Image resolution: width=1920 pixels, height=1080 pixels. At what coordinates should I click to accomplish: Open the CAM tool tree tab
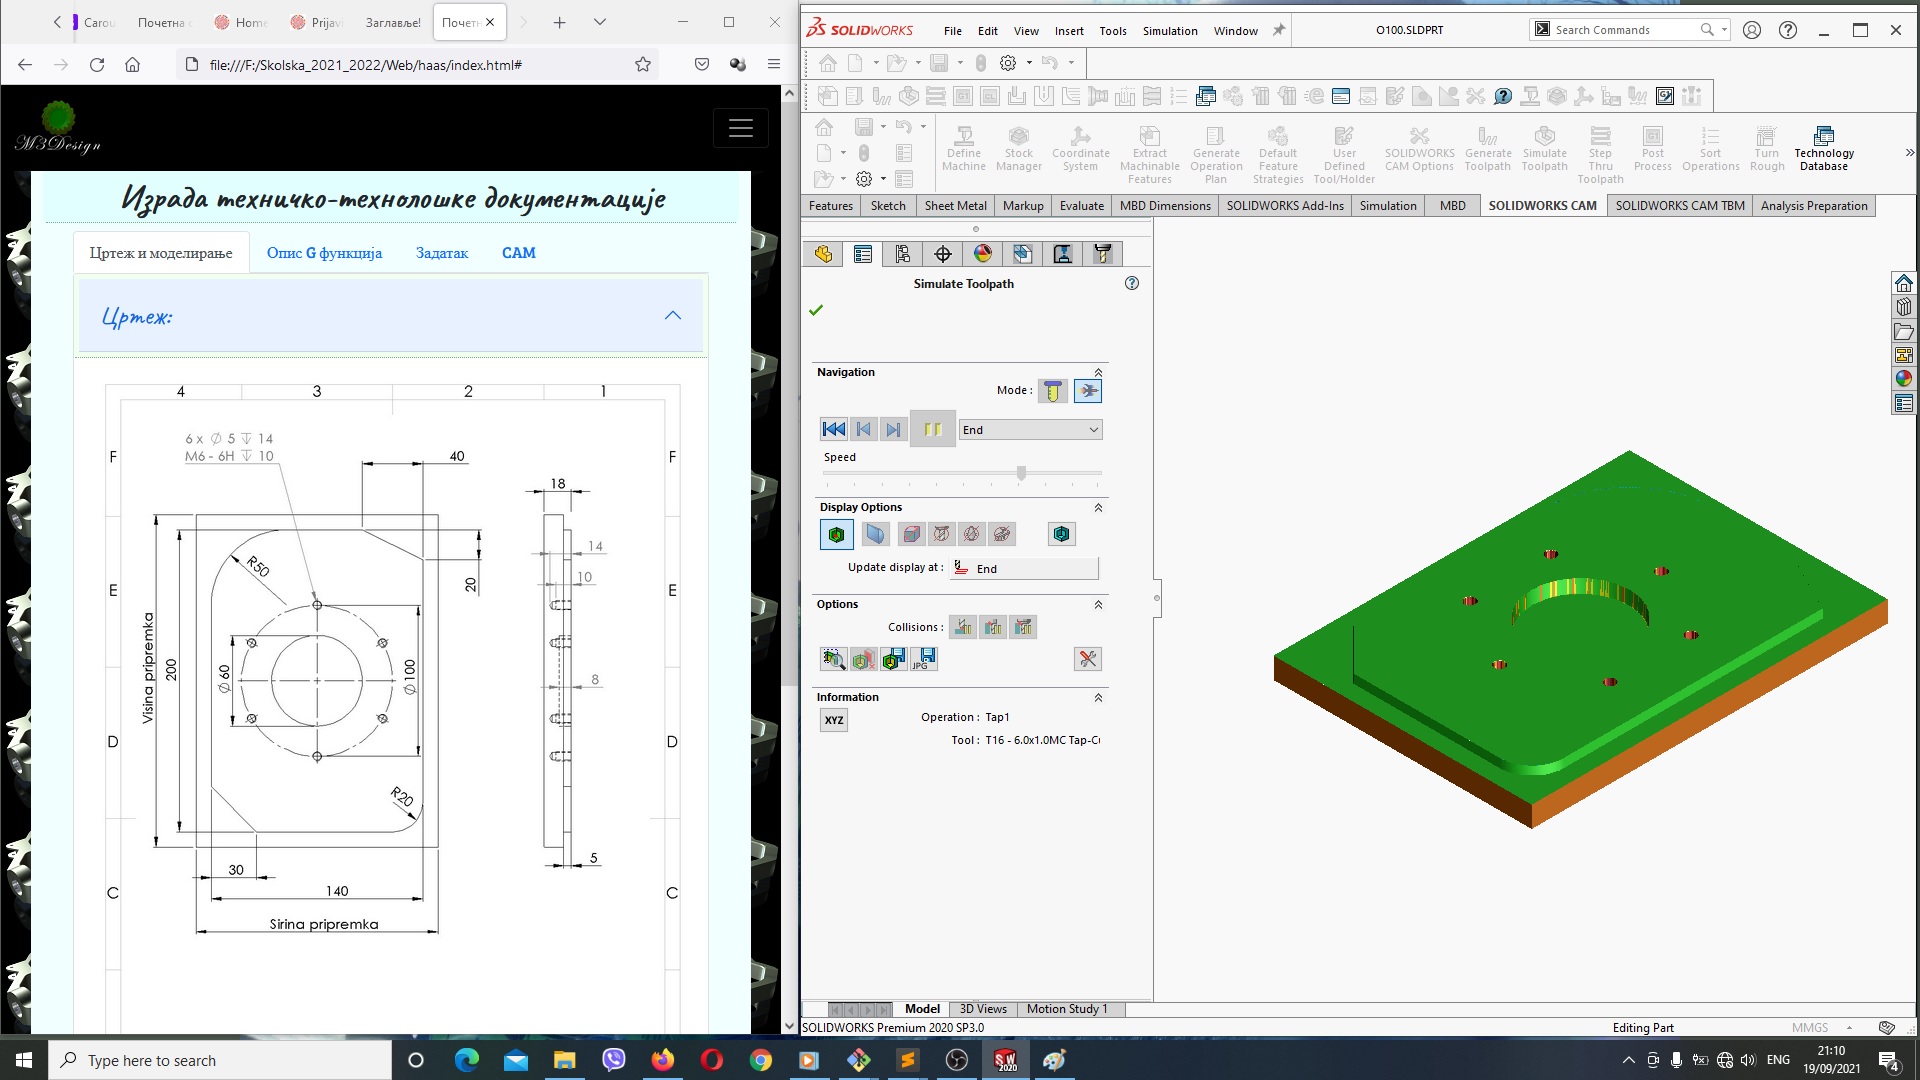[x=1103, y=254]
